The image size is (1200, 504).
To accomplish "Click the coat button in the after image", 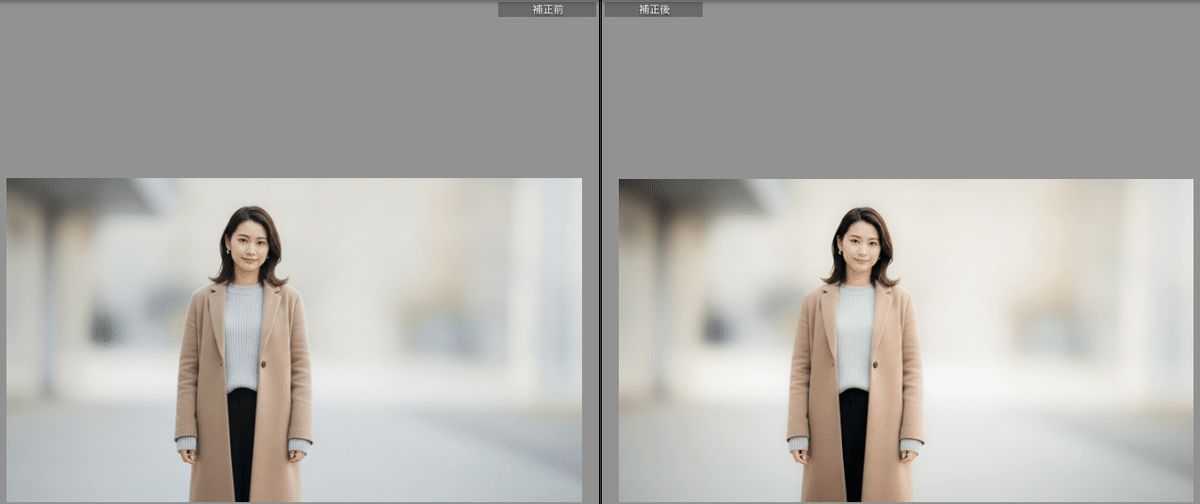I will [876, 366].
